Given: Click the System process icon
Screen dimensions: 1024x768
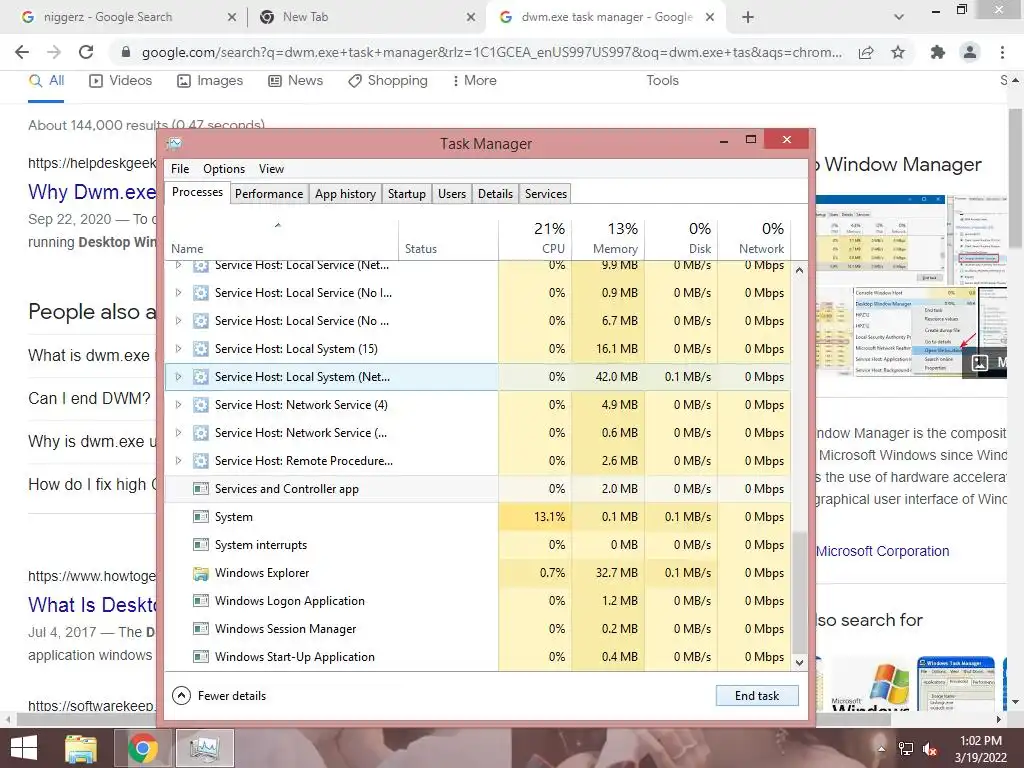Looking at the screenshot, I should click(x=200, y=517).
